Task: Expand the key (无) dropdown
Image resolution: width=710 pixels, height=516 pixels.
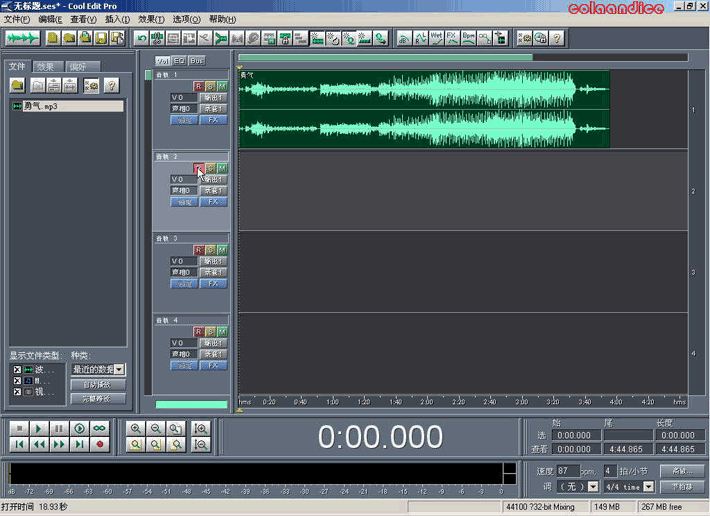Action: pyautogui.click(x=593, y=487)
